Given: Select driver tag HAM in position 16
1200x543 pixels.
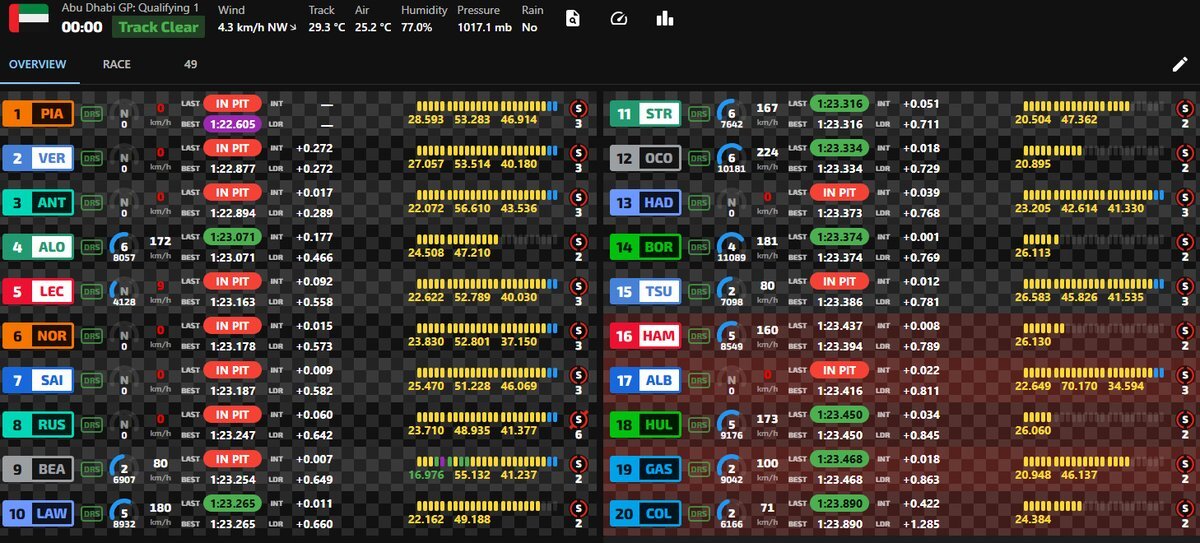Looking at the screenshot, I should (645, 337).
